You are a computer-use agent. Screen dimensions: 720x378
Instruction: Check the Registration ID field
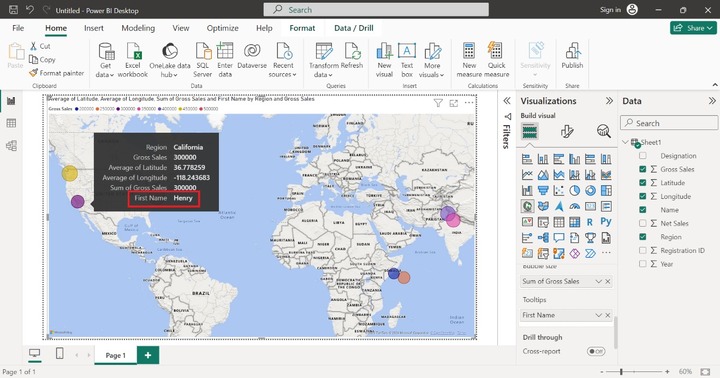pos(643,250)
